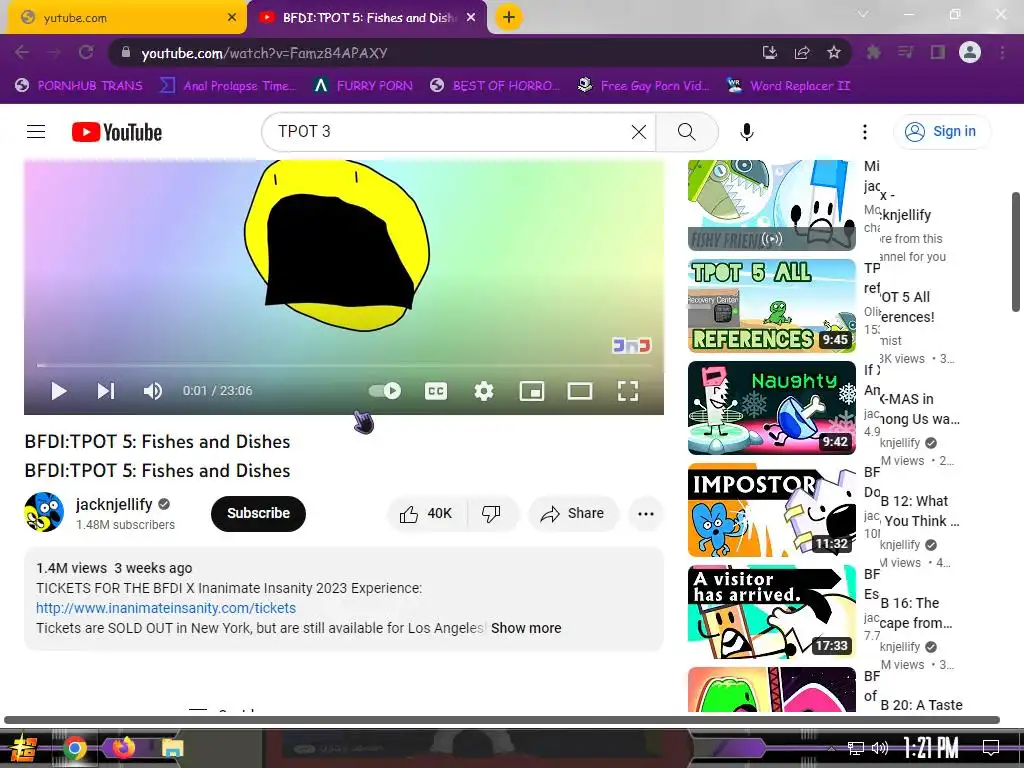Enable miniplayer mode icon
Viewport: 1024px width, 768px height.
coord(532,391)
